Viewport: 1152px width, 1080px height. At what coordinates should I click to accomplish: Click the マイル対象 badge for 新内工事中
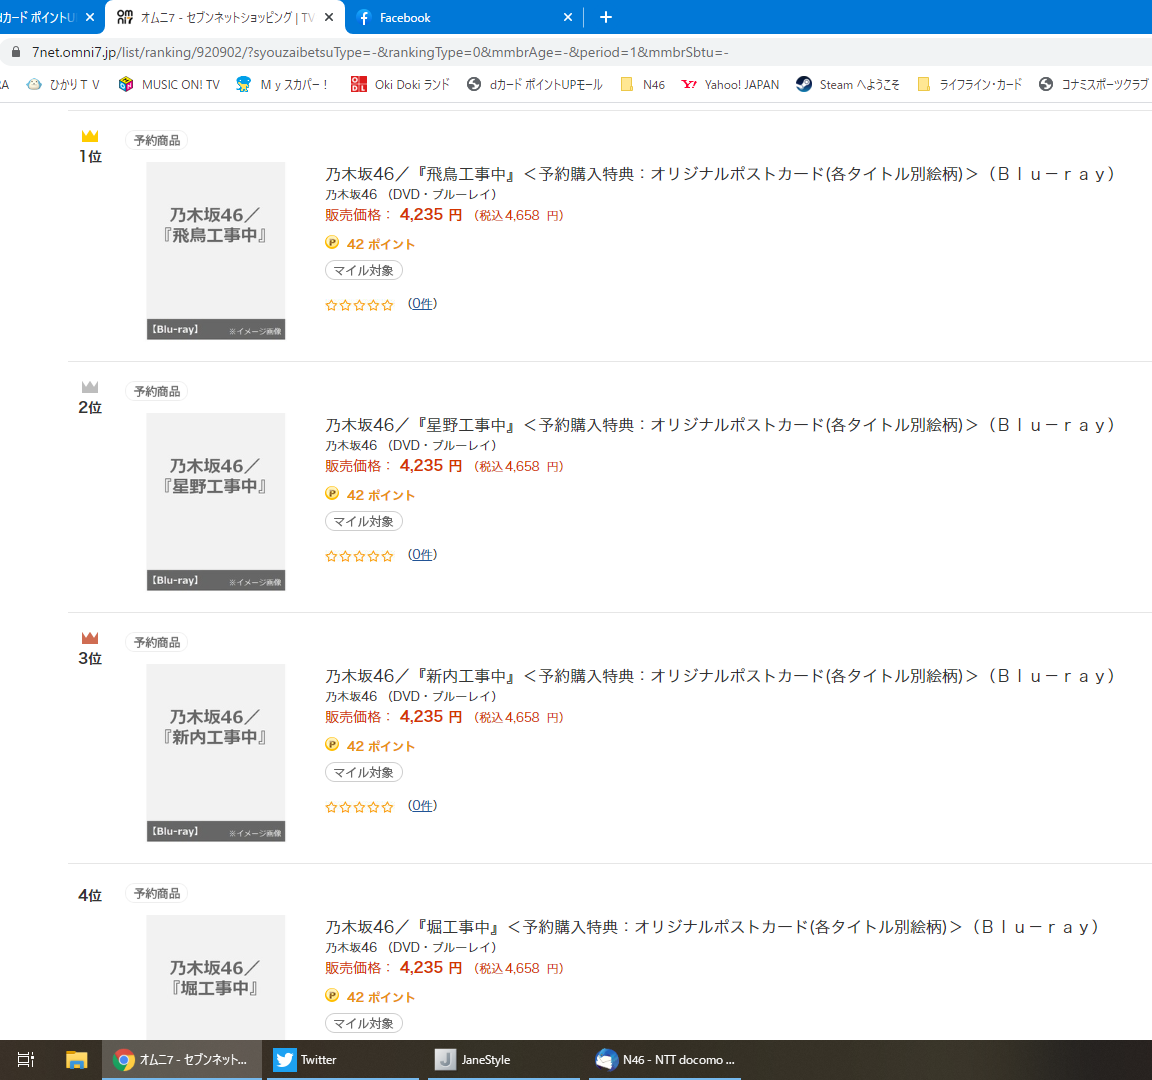(x=364, y=773)
